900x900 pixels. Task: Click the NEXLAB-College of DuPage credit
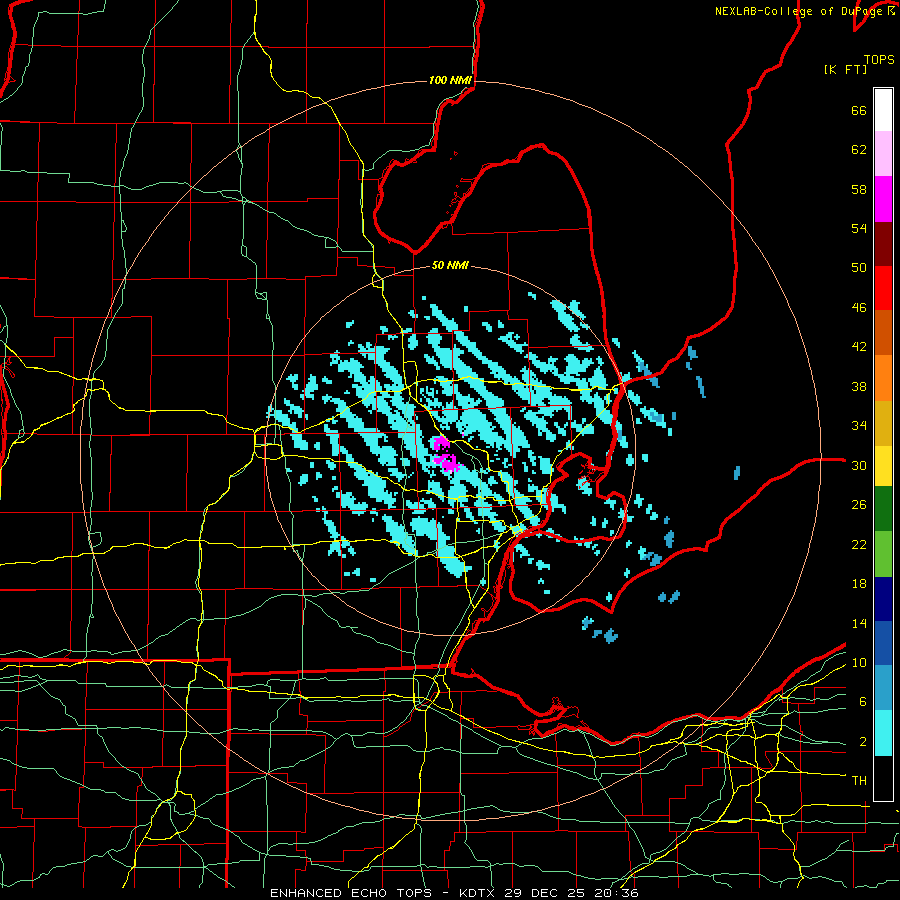pyautogui.click(x=801, y=11)
